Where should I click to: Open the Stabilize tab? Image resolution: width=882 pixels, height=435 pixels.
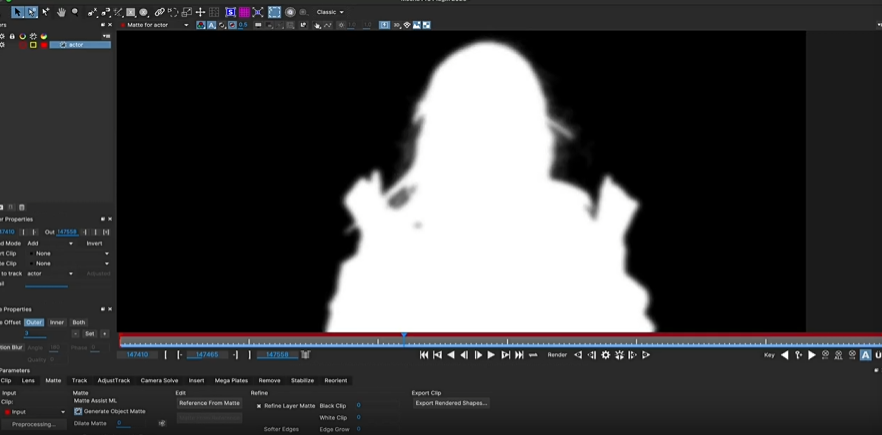coord(302,380)
